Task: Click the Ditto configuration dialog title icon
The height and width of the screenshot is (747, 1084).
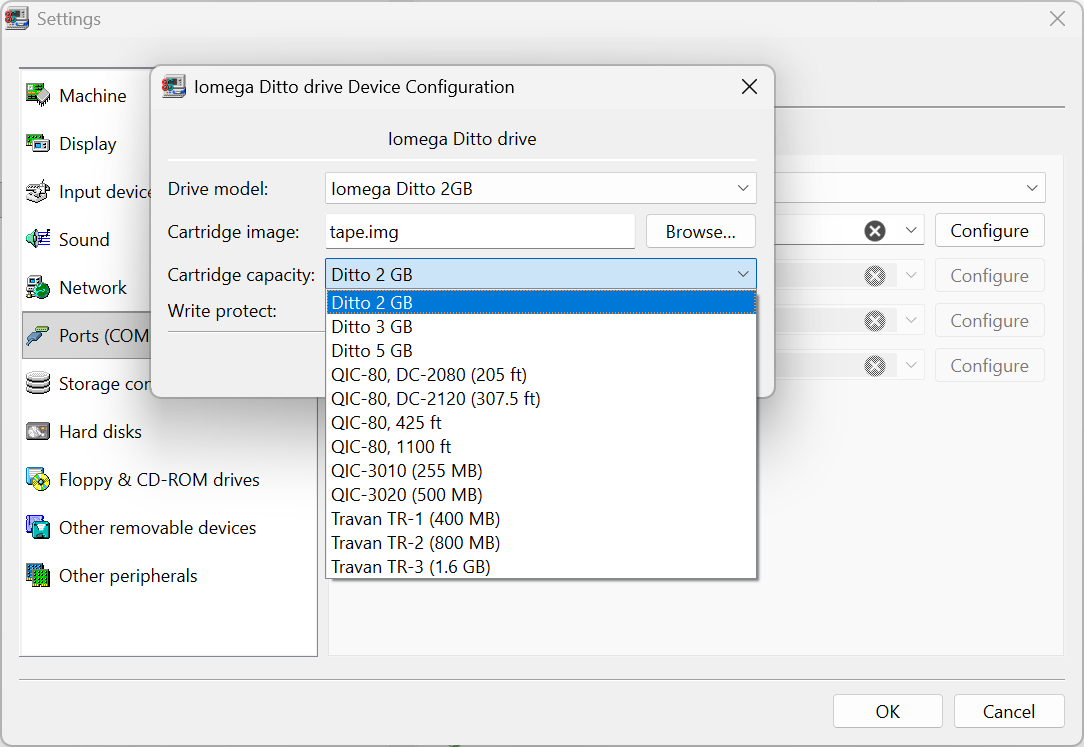Action: [174, 86]
